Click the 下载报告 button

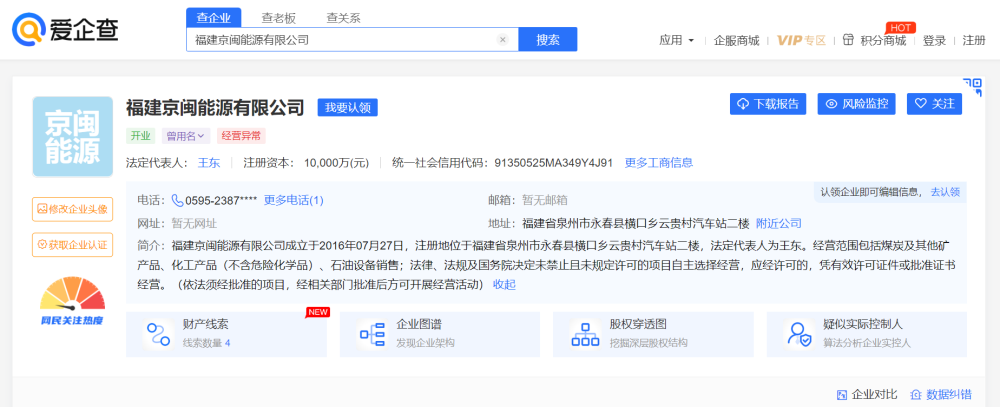coord(768,104)
